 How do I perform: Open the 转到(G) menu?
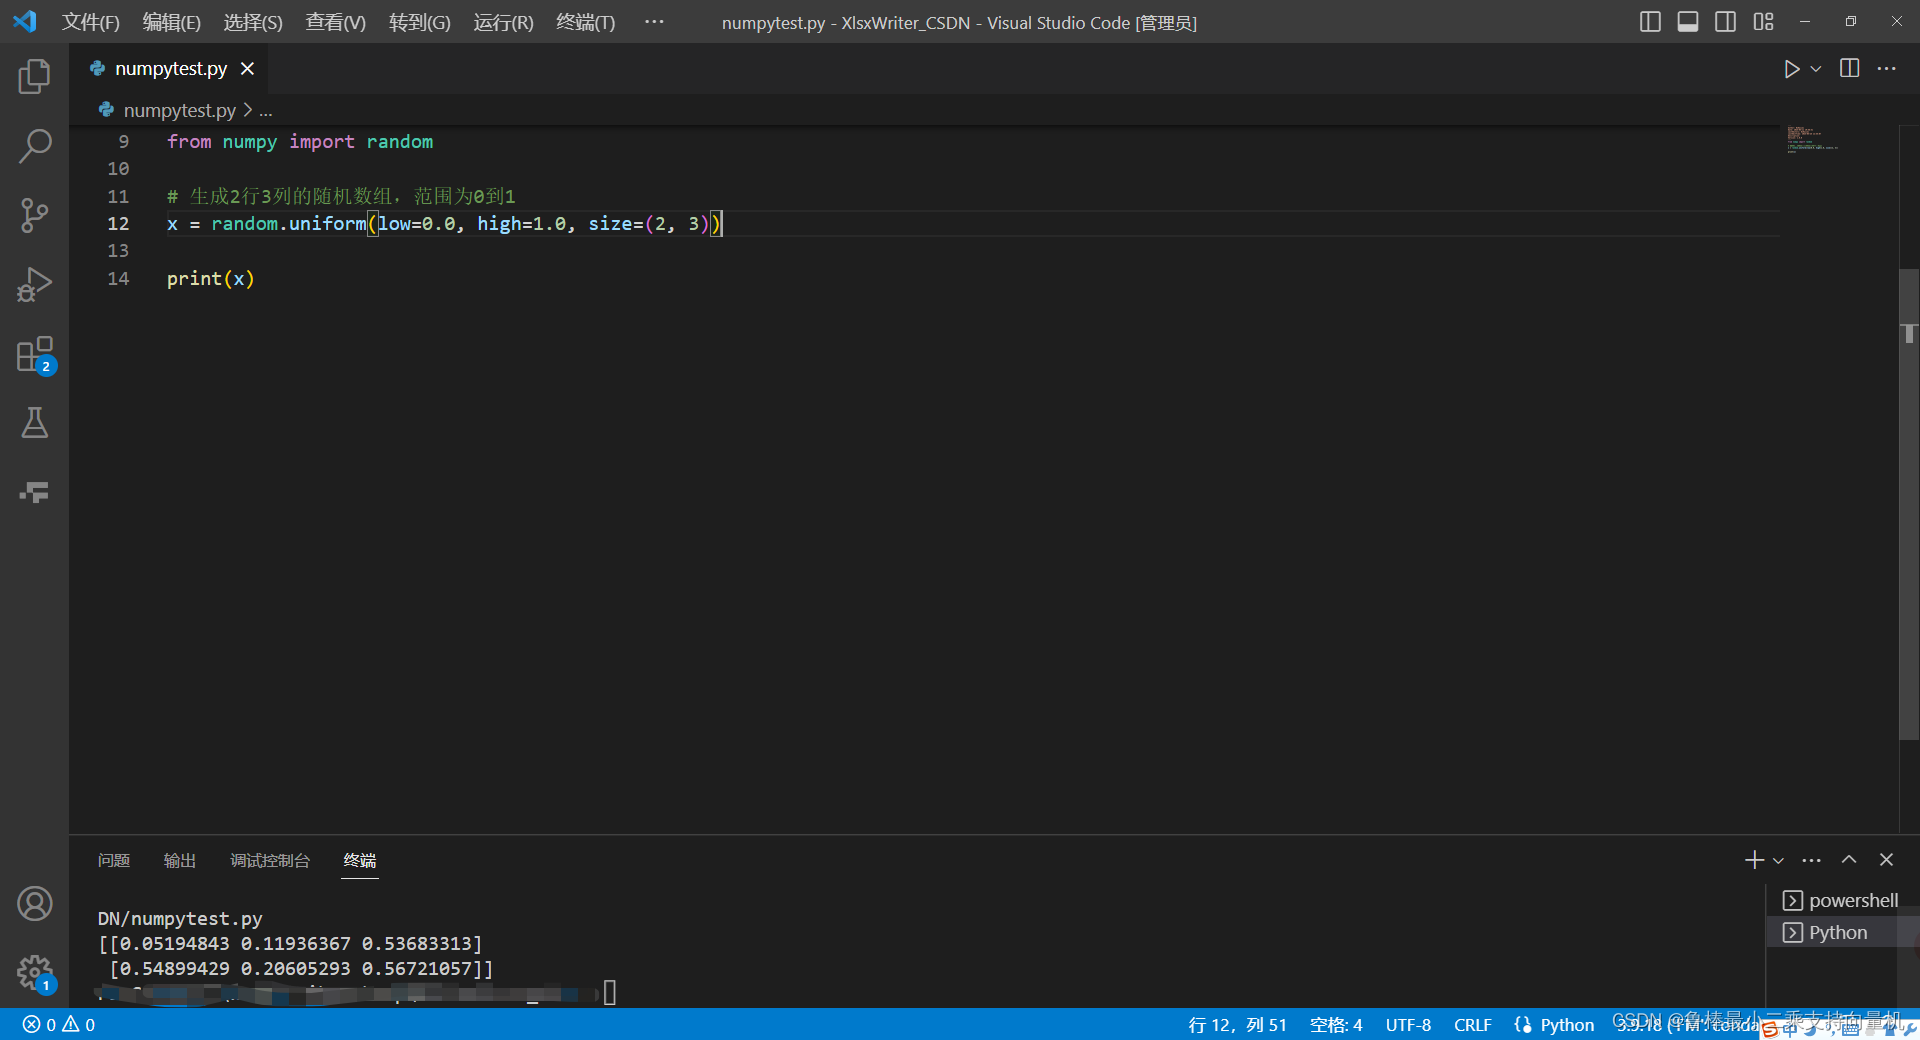[419, 22]
